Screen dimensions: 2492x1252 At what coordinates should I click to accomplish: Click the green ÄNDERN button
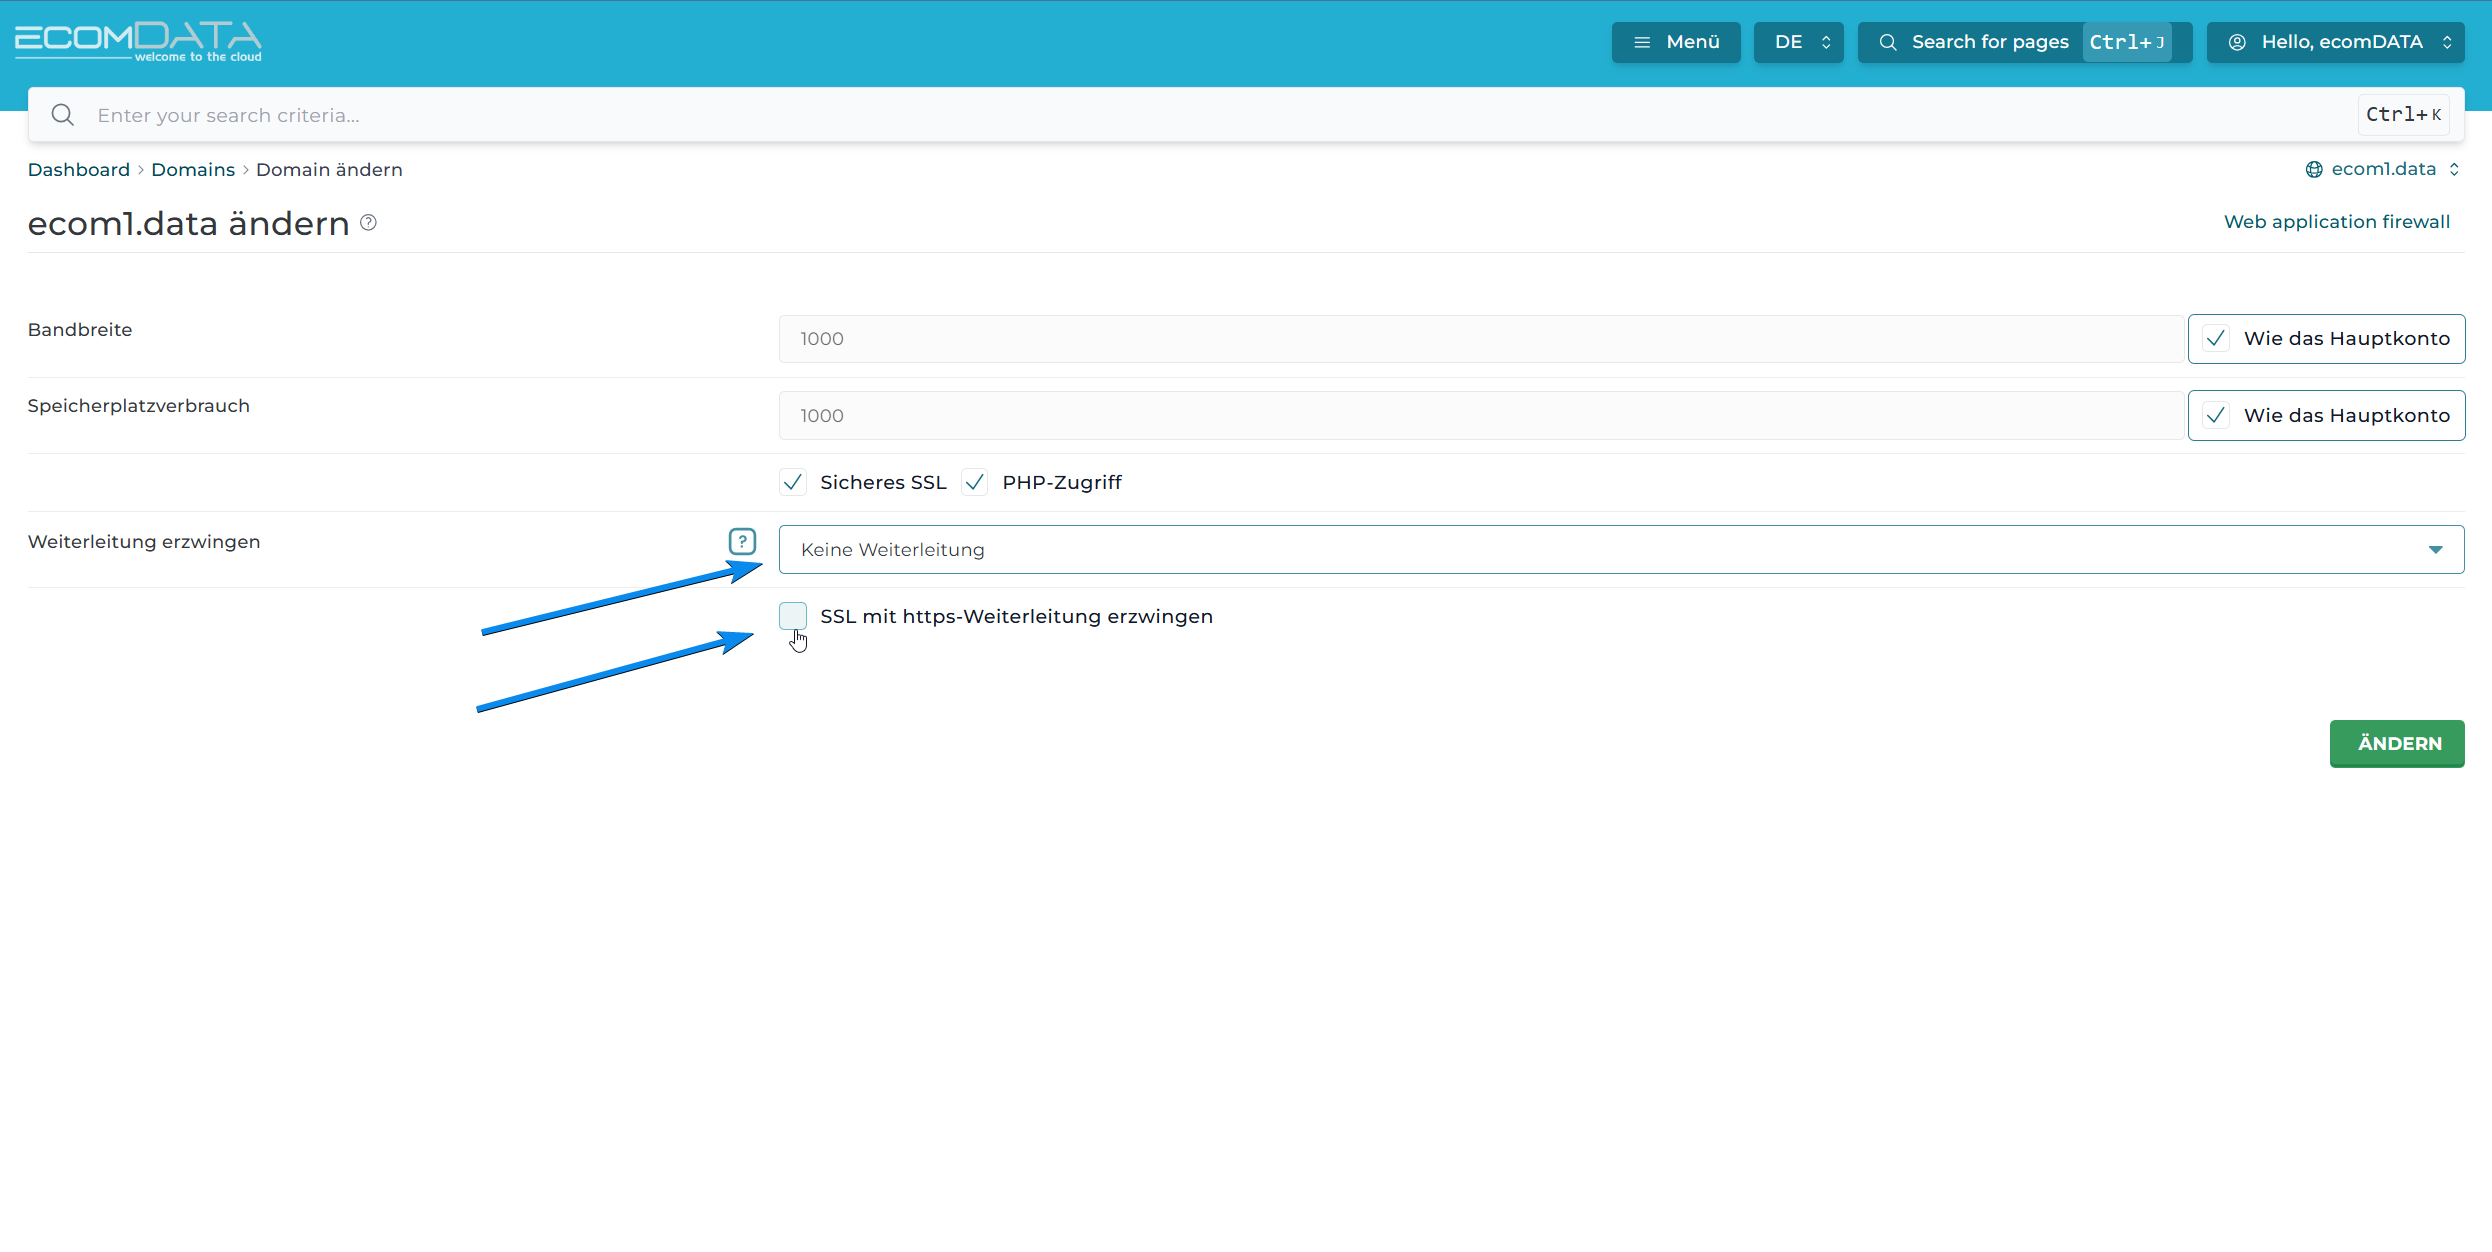(x=2397, y=743)
